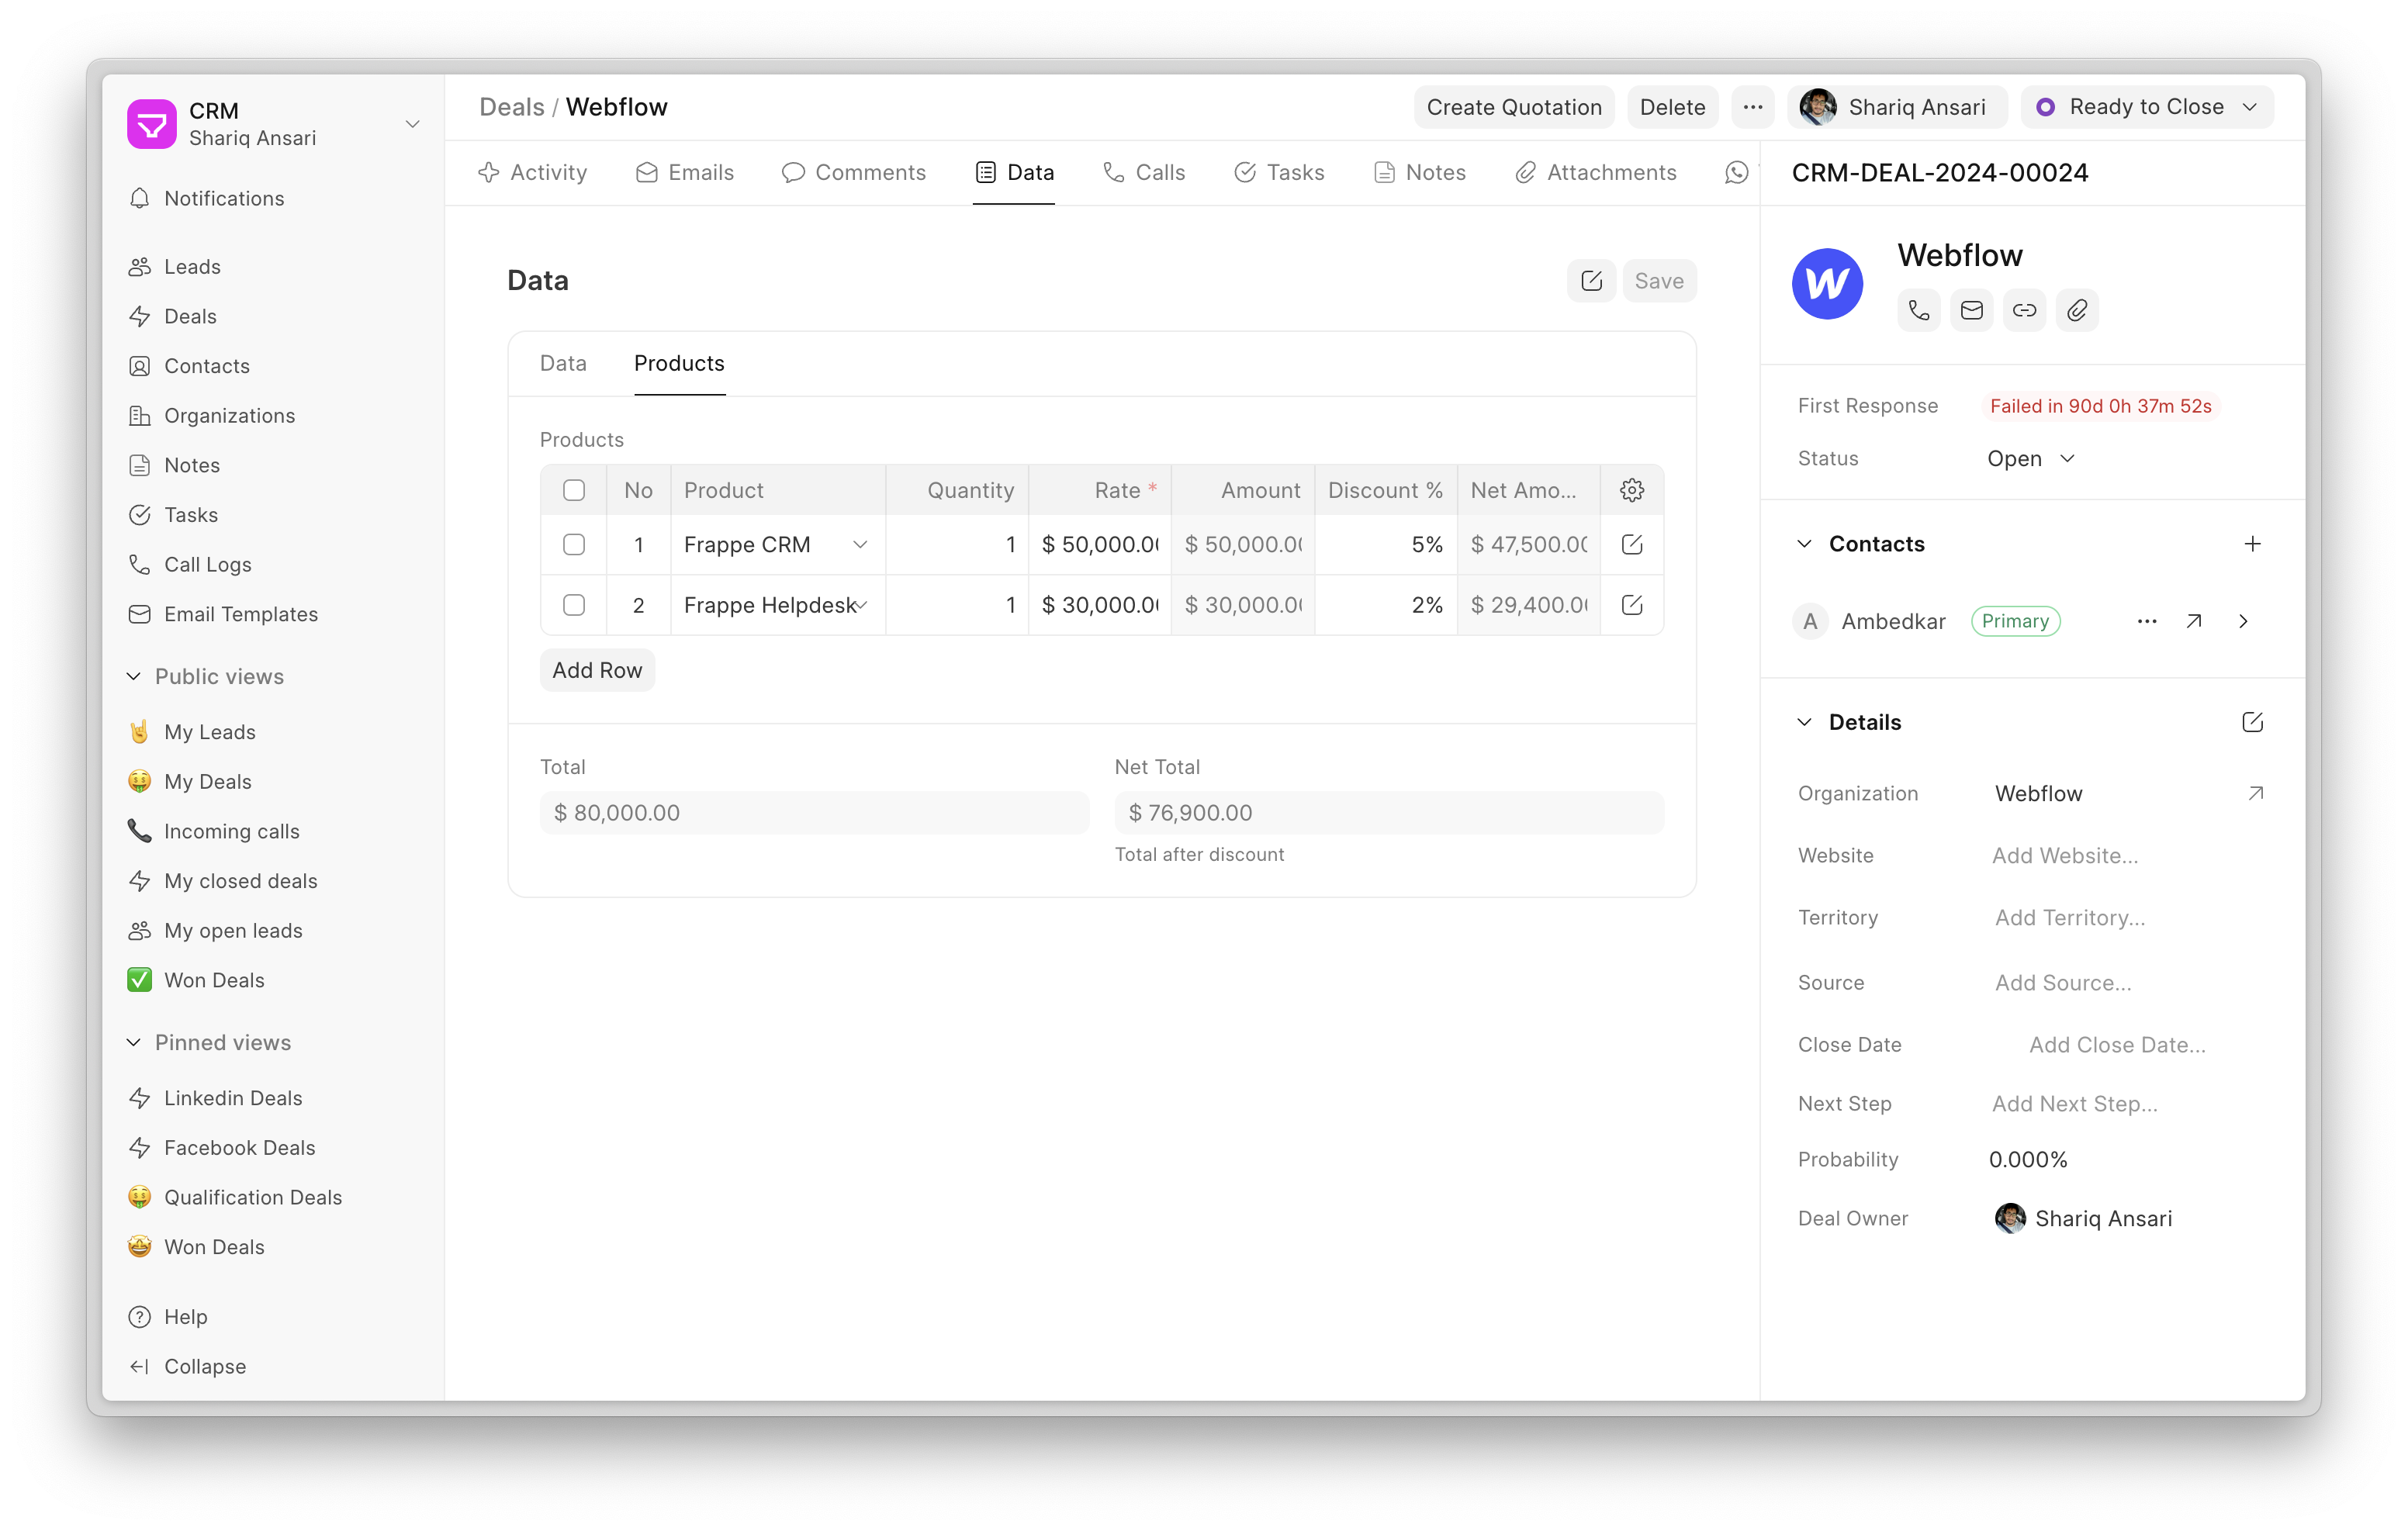Collapse the Public views section
This screenshot has height=1531, width=2408.
point(205,676)
